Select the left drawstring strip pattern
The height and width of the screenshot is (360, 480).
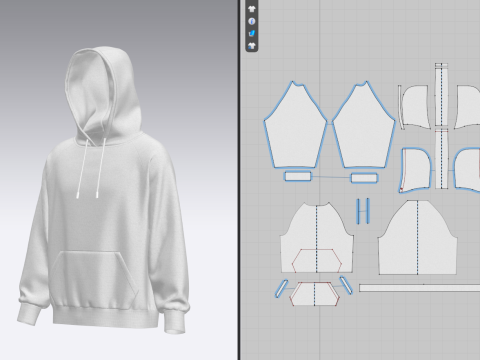[x=358, y=211]
